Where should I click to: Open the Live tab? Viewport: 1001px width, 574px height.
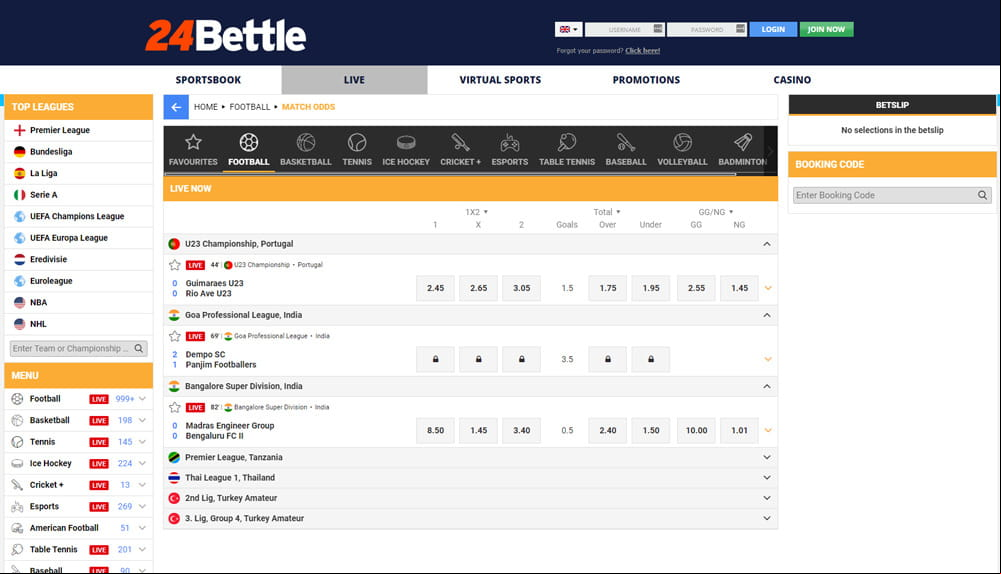(x=354, y=80)
